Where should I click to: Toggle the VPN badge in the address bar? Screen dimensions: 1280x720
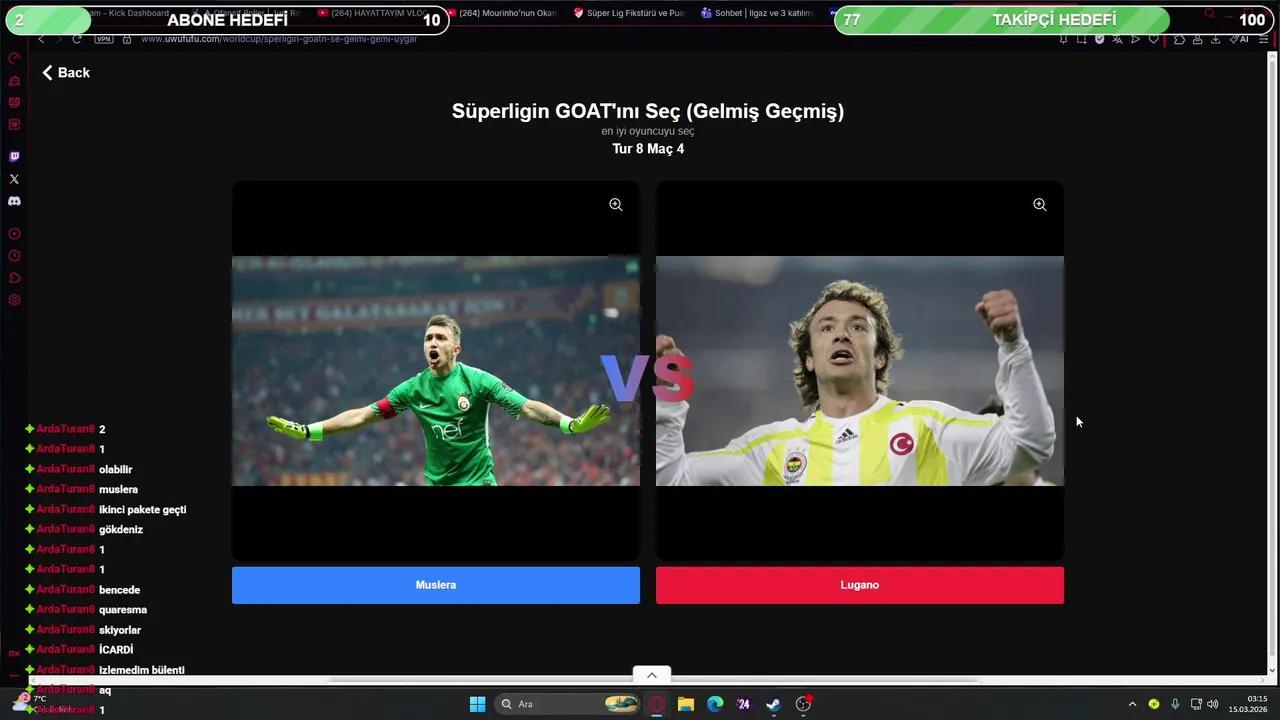tap(103, 39)
